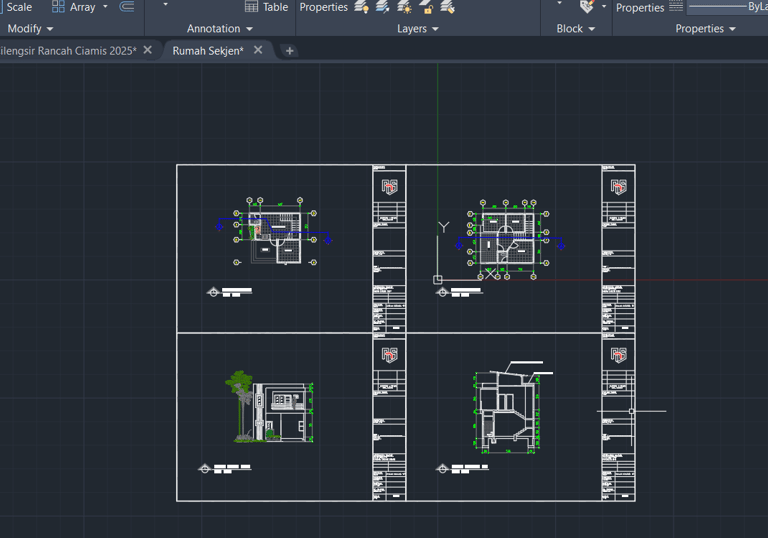Select the top-right sheet floor plan drawing
The image size is (768, 538).
pyautogui.click(x=509, y=239)
